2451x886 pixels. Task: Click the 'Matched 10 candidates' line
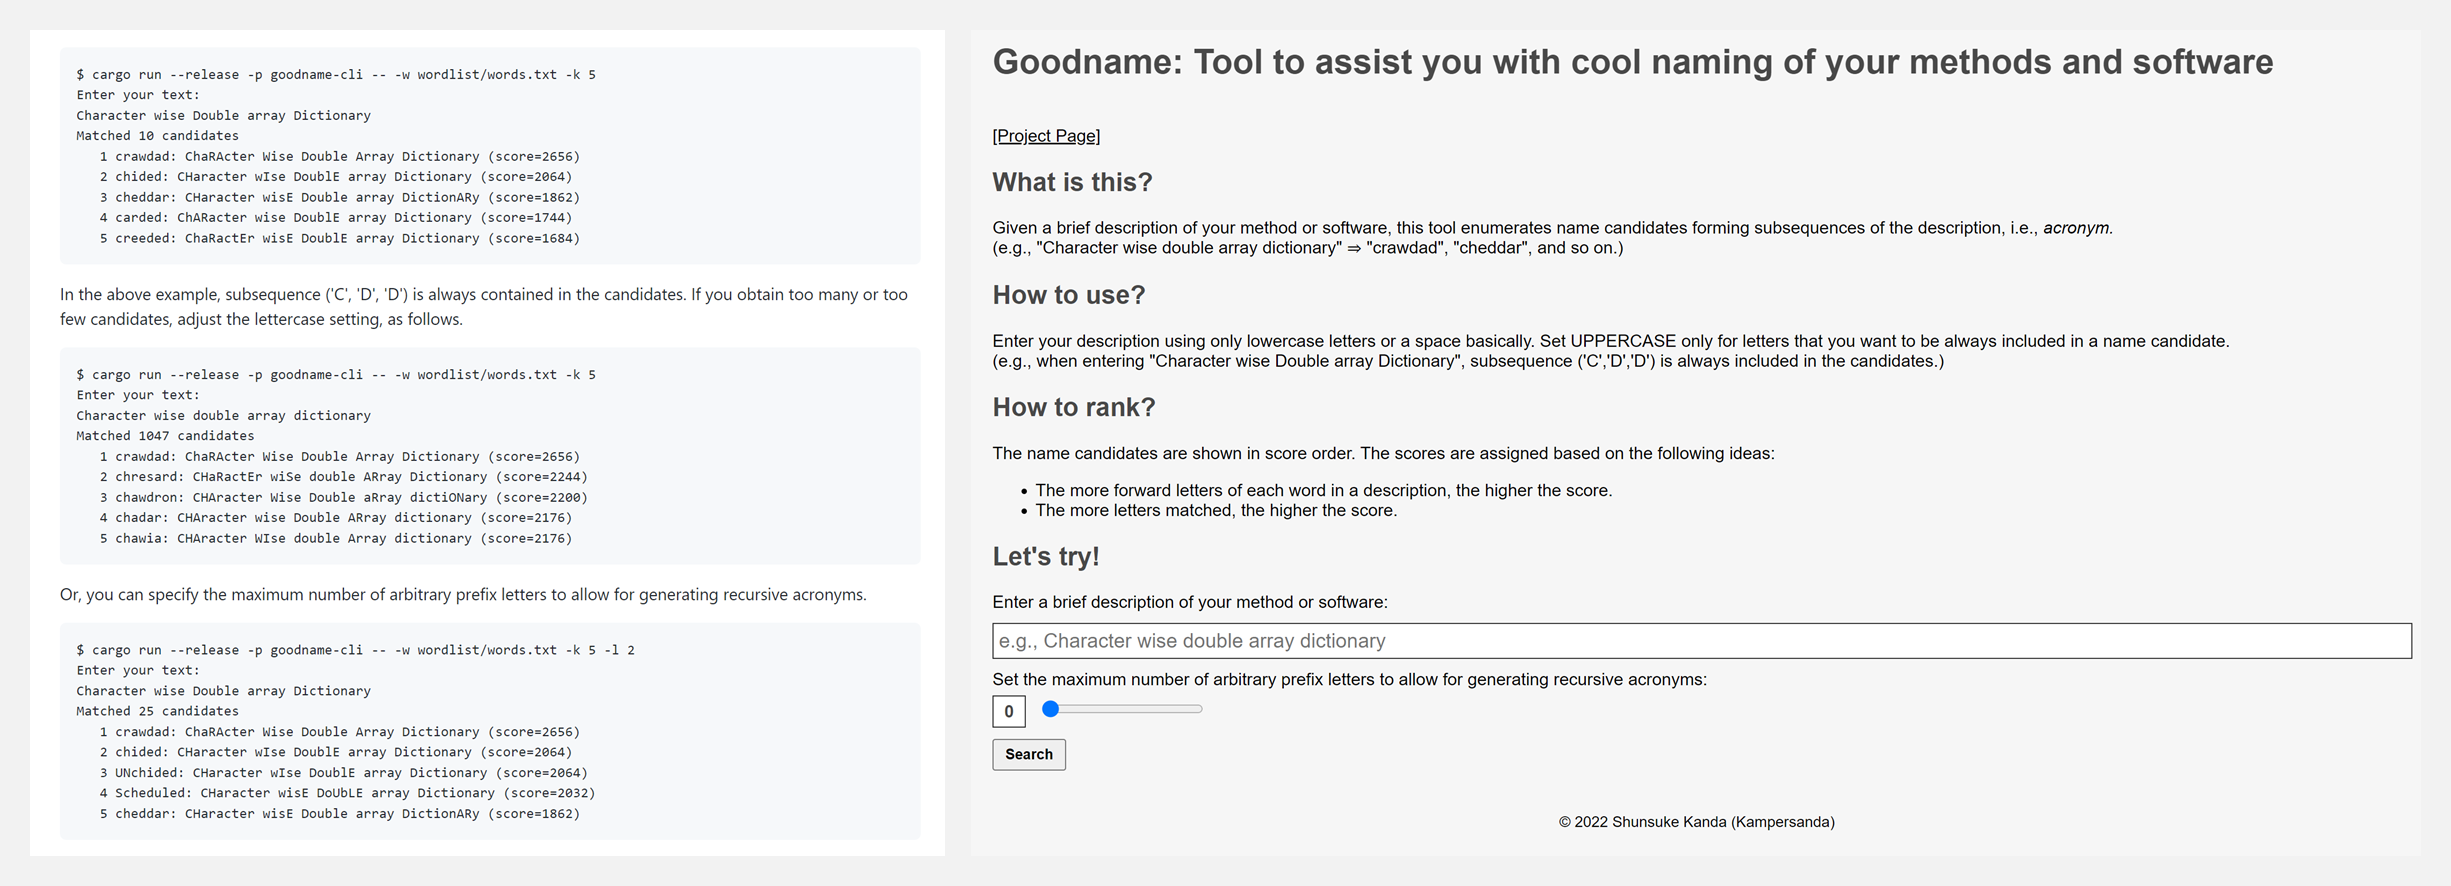157,136
